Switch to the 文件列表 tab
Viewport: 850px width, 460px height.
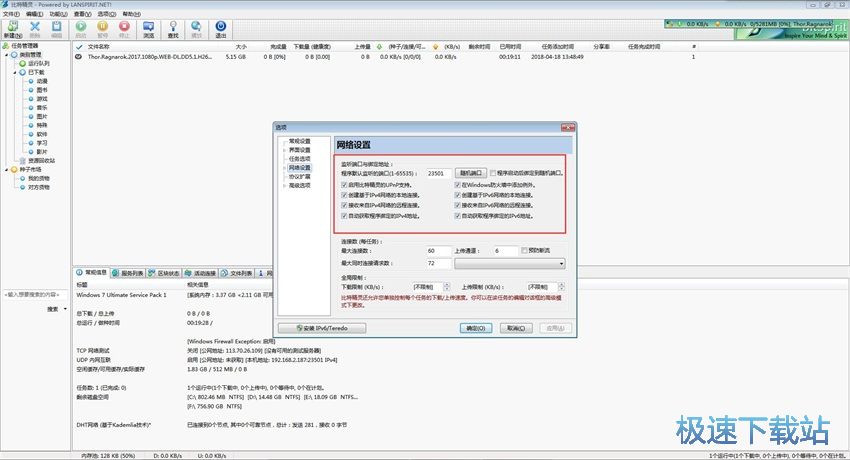(x=236, y=273)
